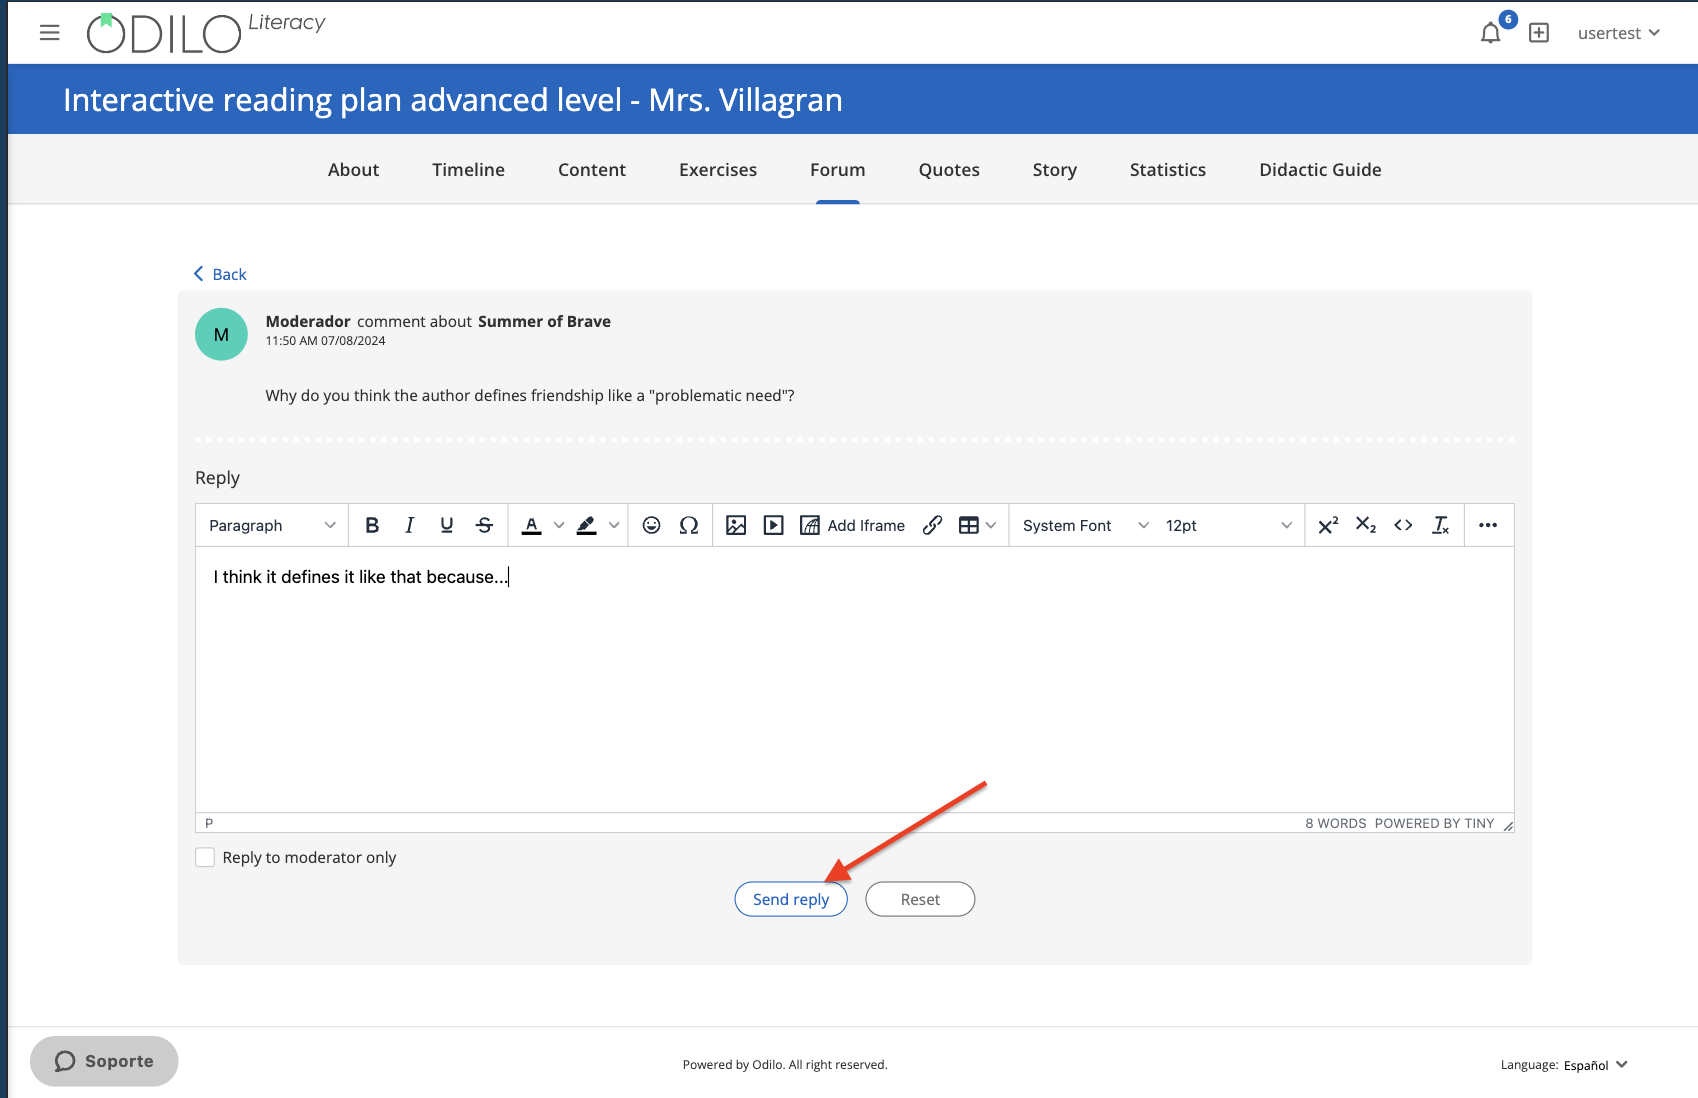1698x1098 pixels.
Task: Open the Soporte chat button
Action: coord(104,1061)
